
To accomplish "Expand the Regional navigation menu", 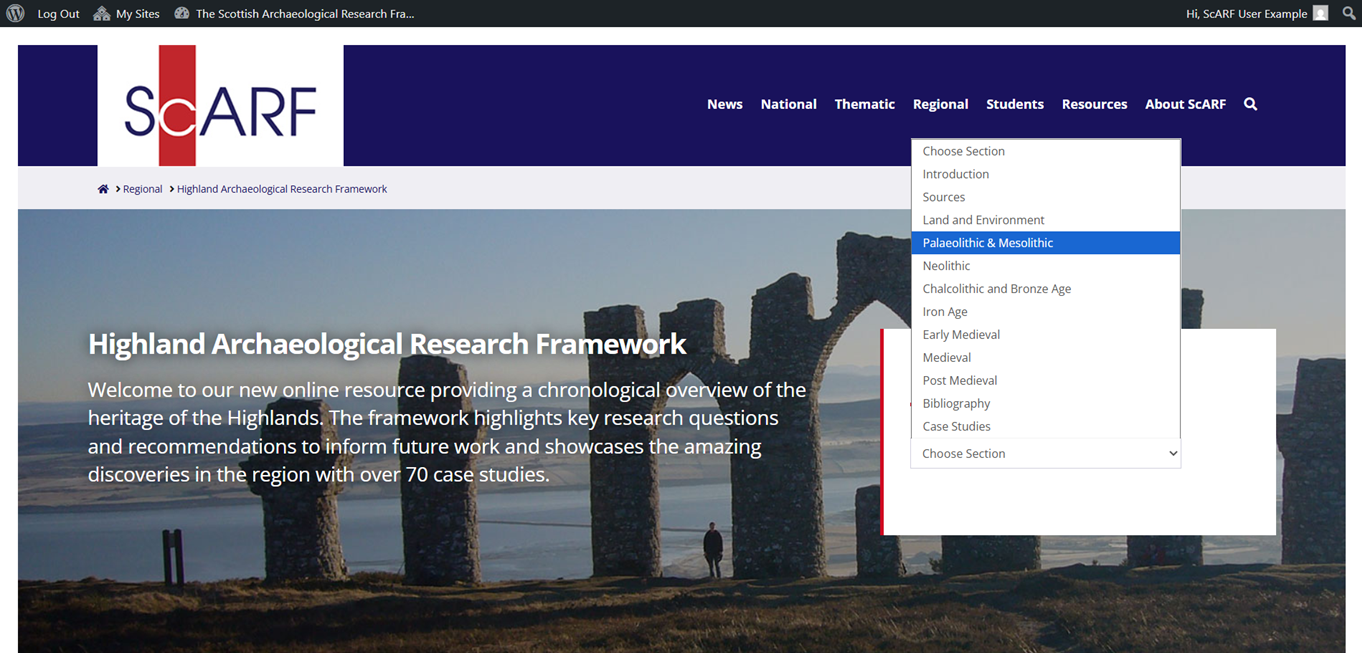I will coord(940,104).
